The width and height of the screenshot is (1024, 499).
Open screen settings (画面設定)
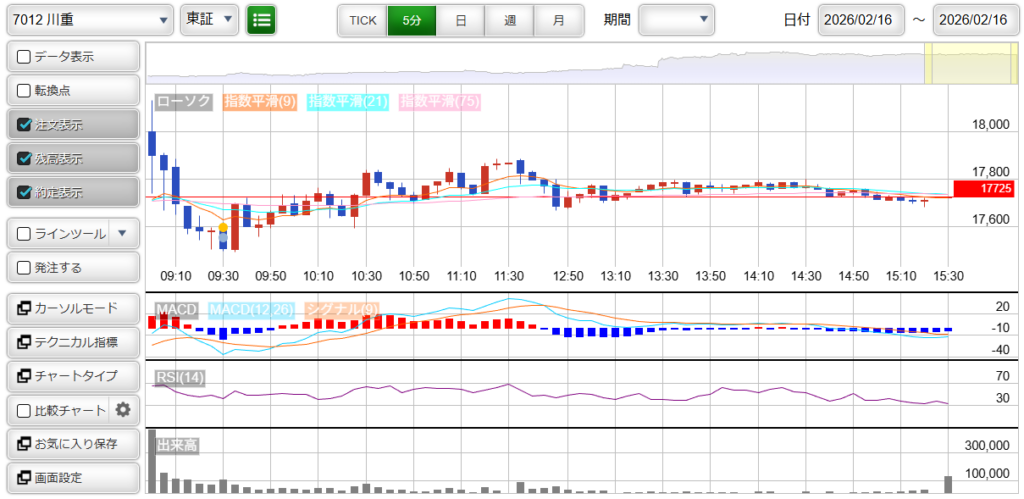(x=72, y=478)
